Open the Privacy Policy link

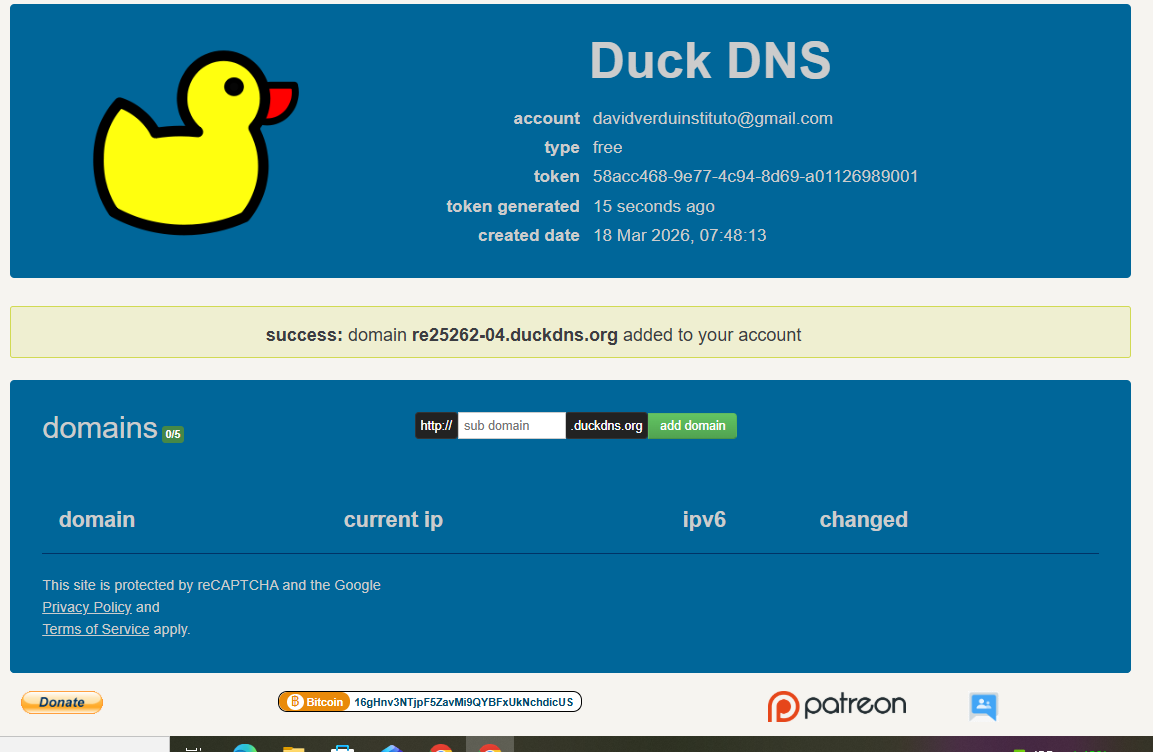coord(87,607)
